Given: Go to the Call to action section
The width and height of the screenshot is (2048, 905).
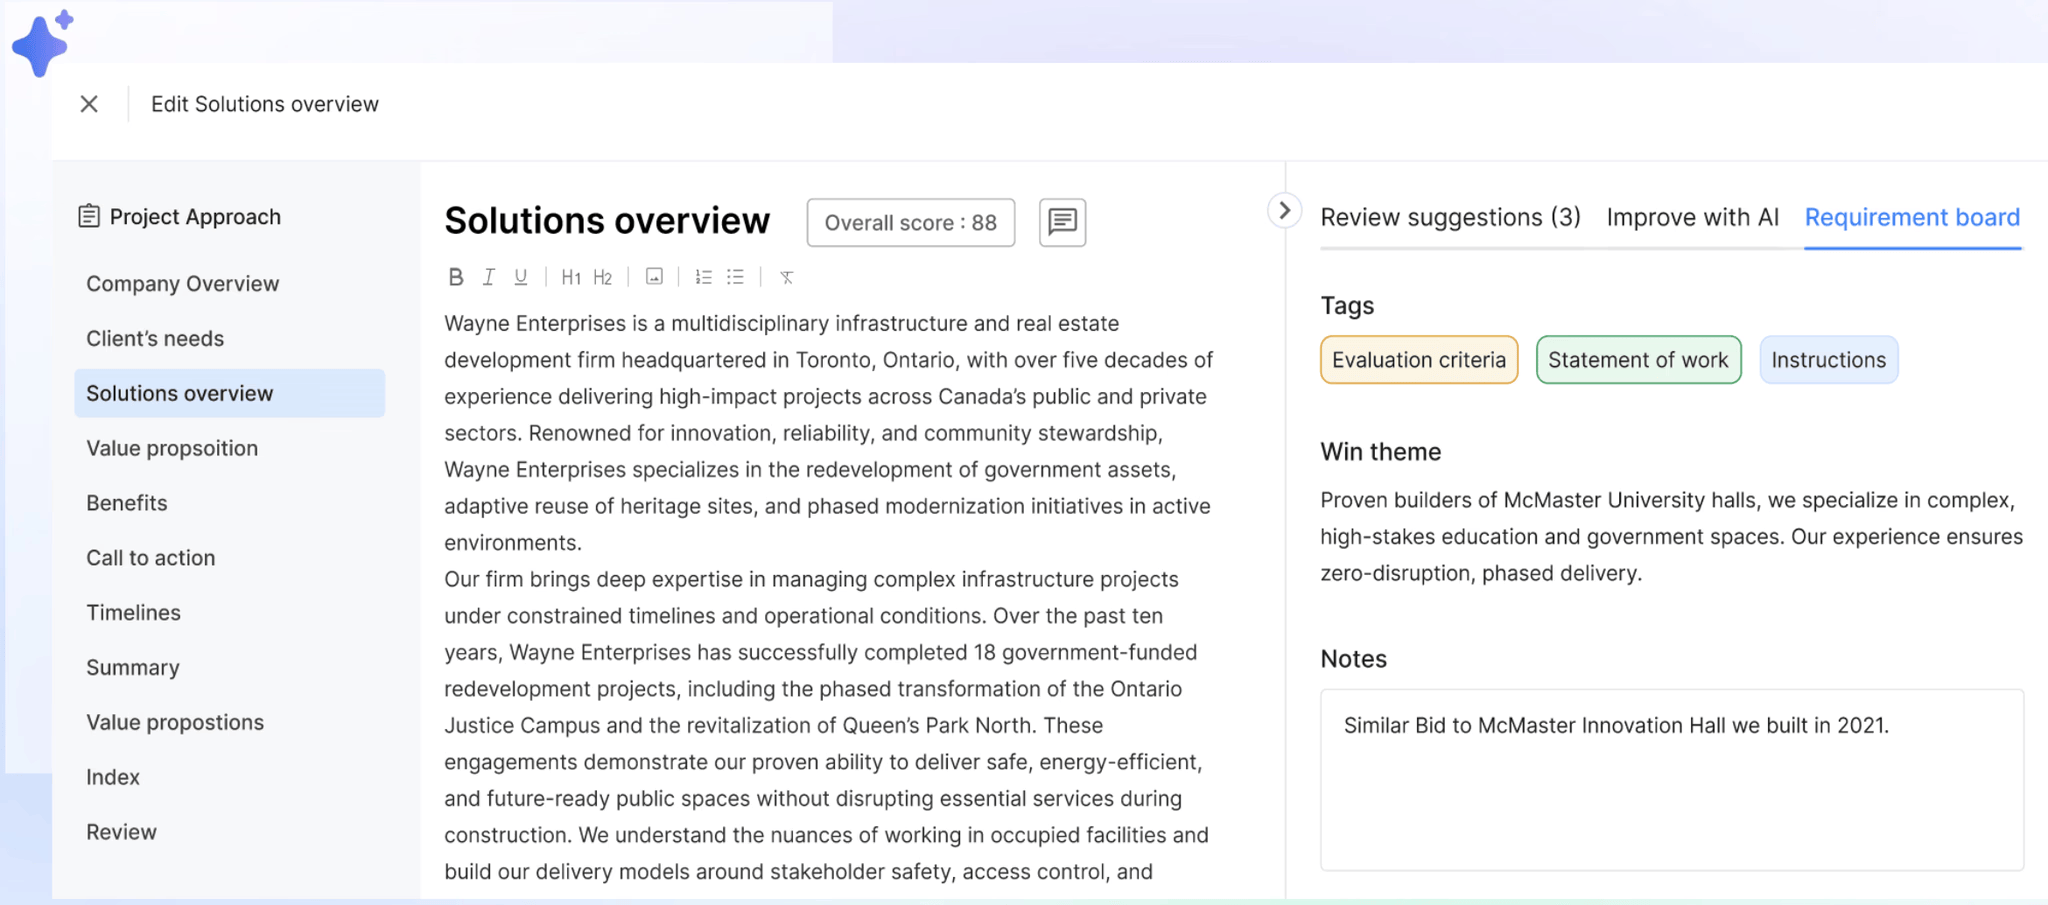Looking at the screenshot, I should coord(150,557).
